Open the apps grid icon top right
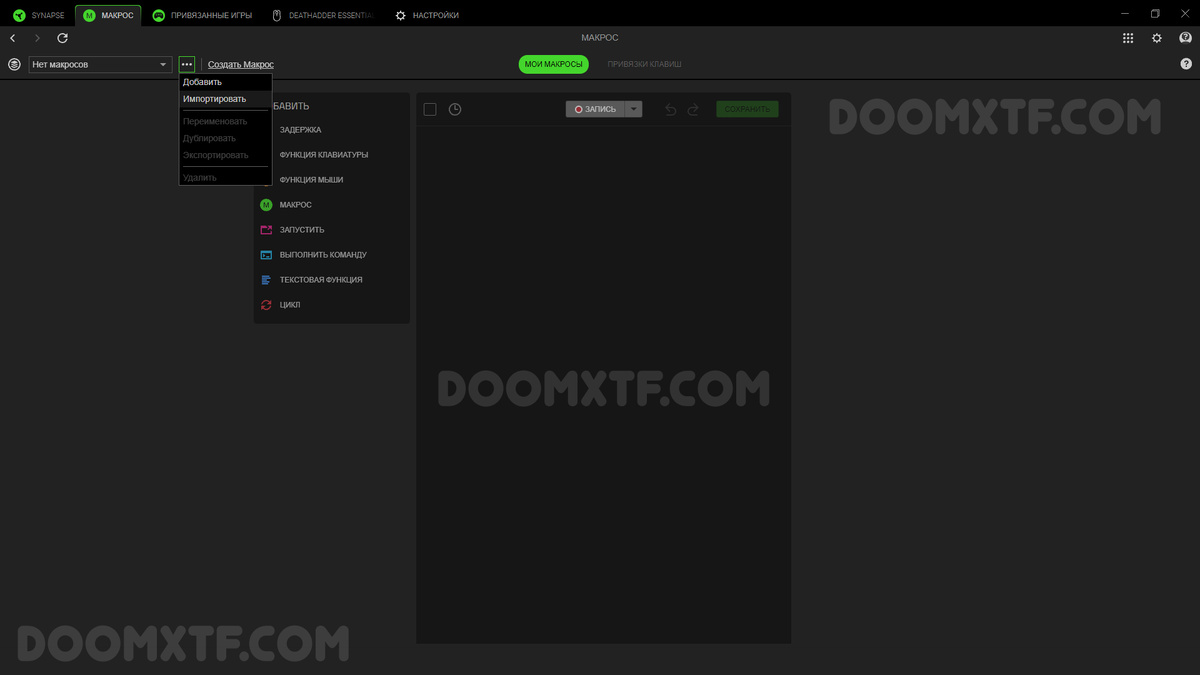1200x675 pixels. (1128, 38)
